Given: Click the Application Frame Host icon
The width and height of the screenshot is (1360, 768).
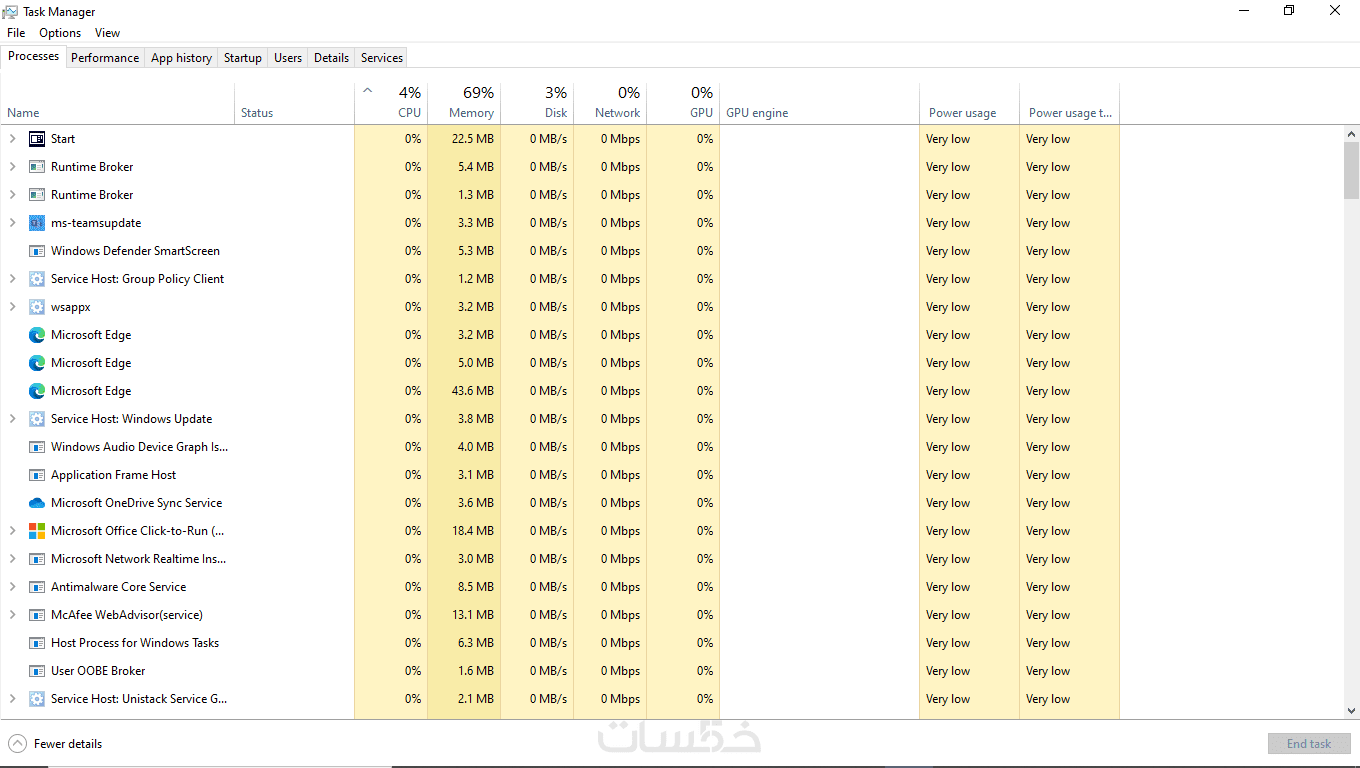Looking at the screenshot, I should pos(37,475).
